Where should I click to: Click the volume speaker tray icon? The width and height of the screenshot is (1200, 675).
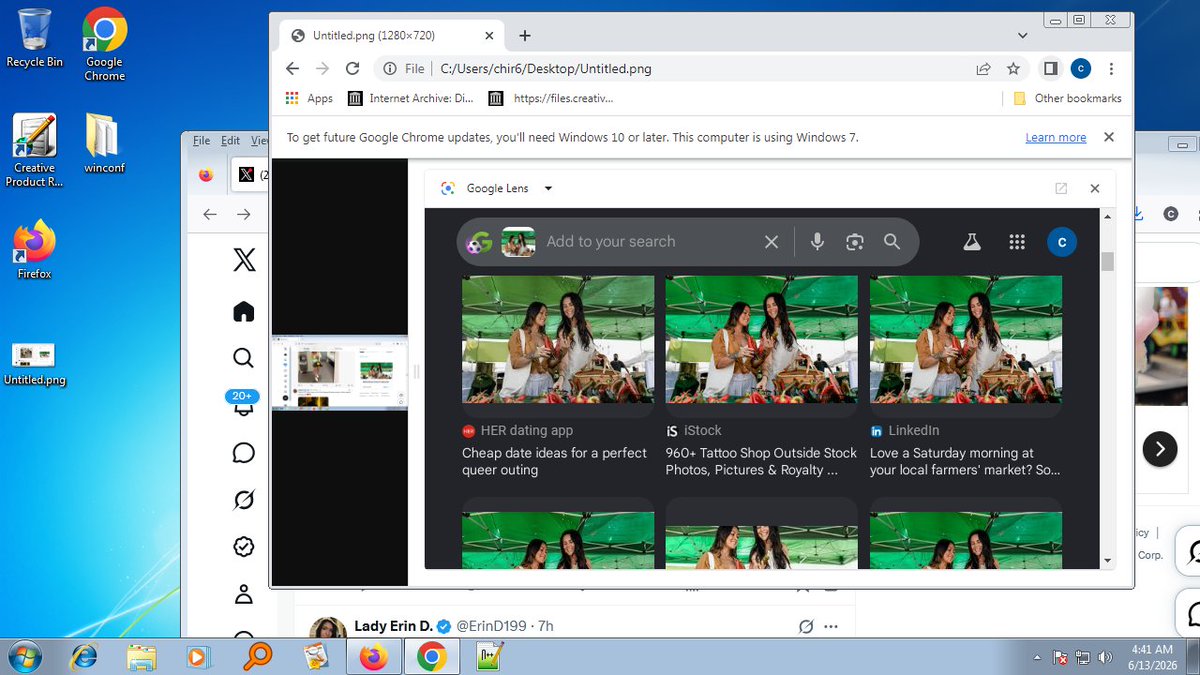(x=1105, y=657)
